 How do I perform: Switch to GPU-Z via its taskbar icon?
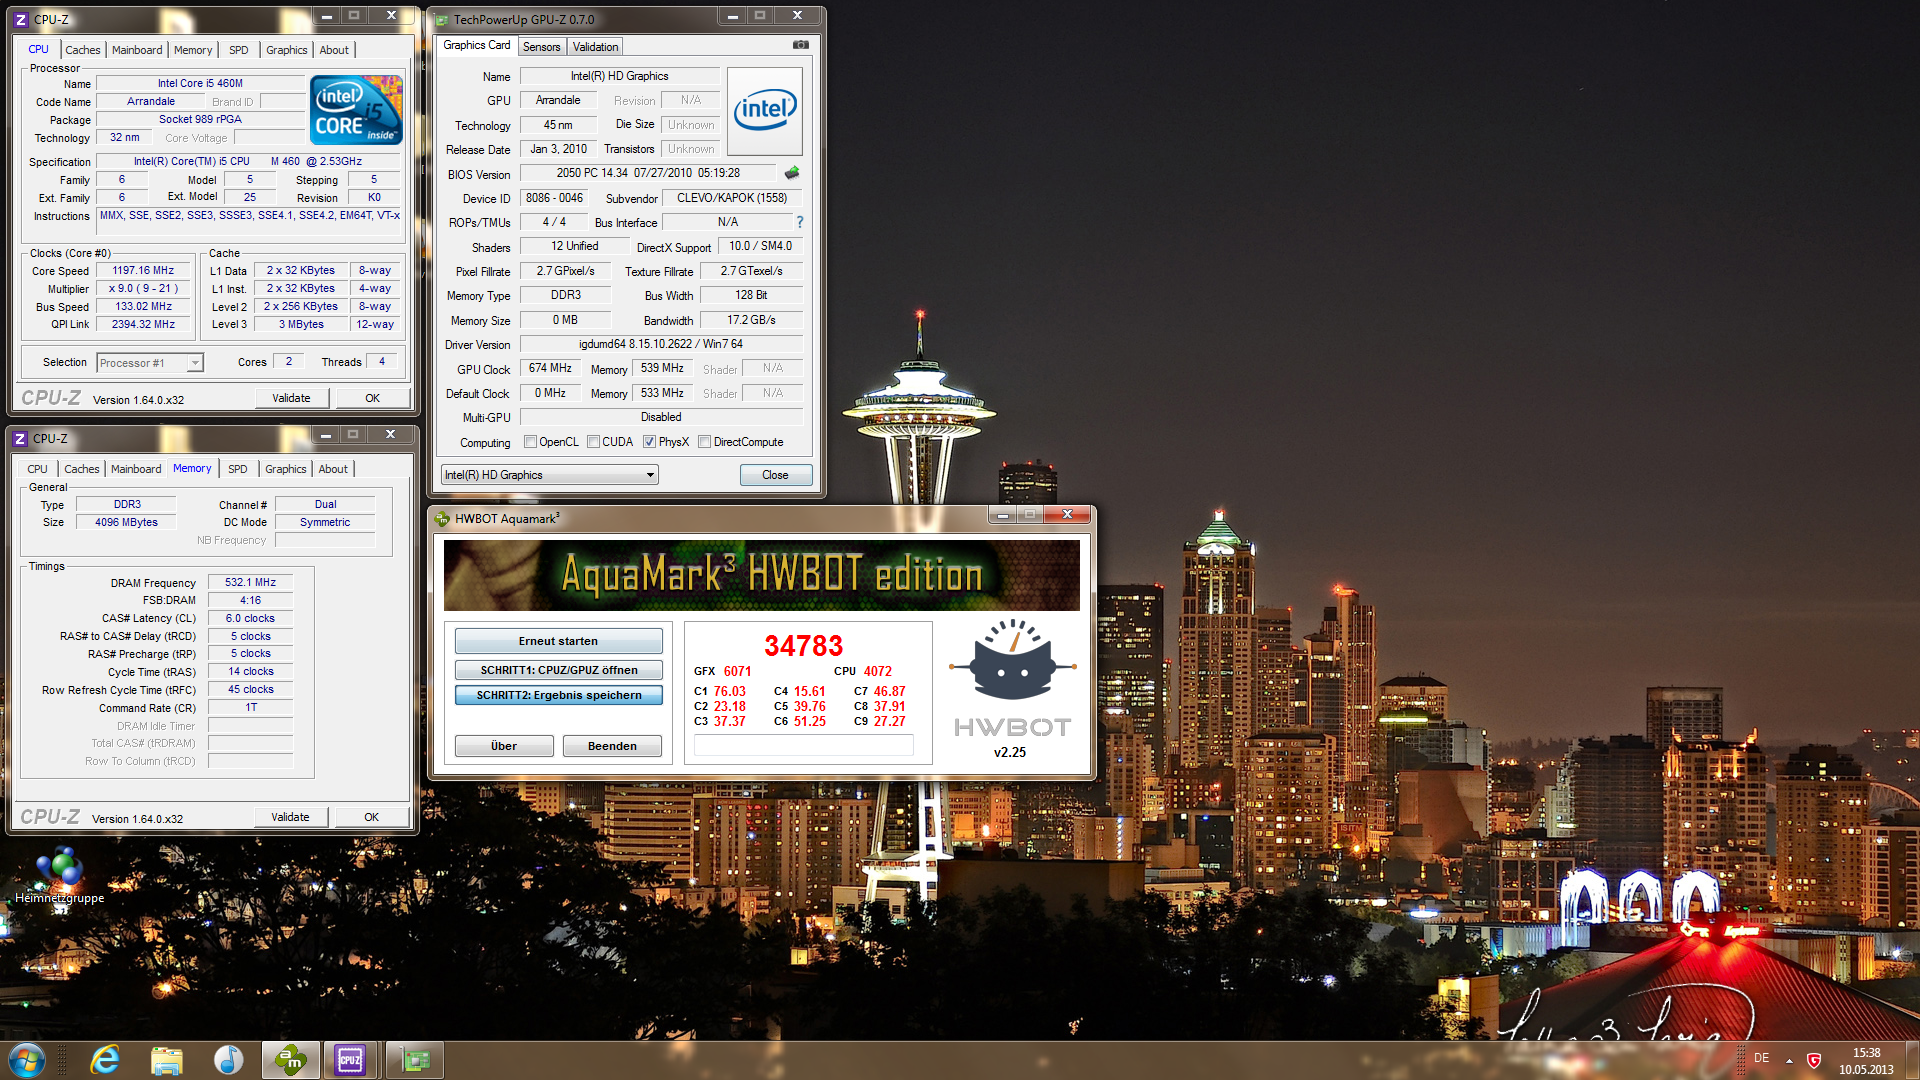pyautogui.click(x=415, y=1060)
